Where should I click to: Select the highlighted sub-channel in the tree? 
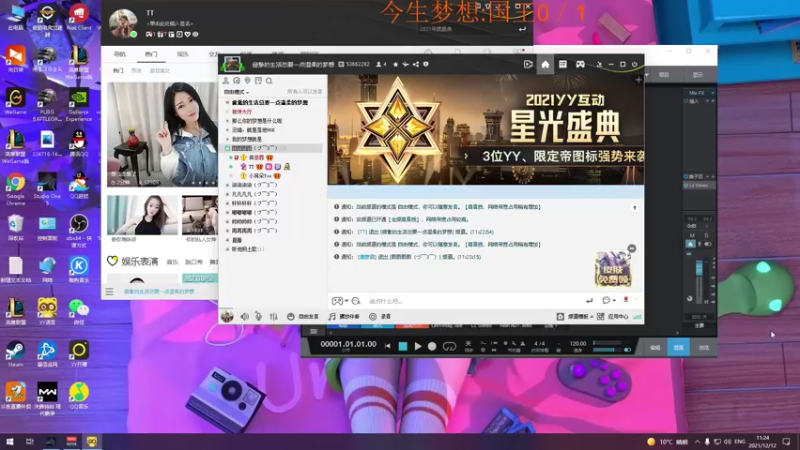(x=272, y=148)
